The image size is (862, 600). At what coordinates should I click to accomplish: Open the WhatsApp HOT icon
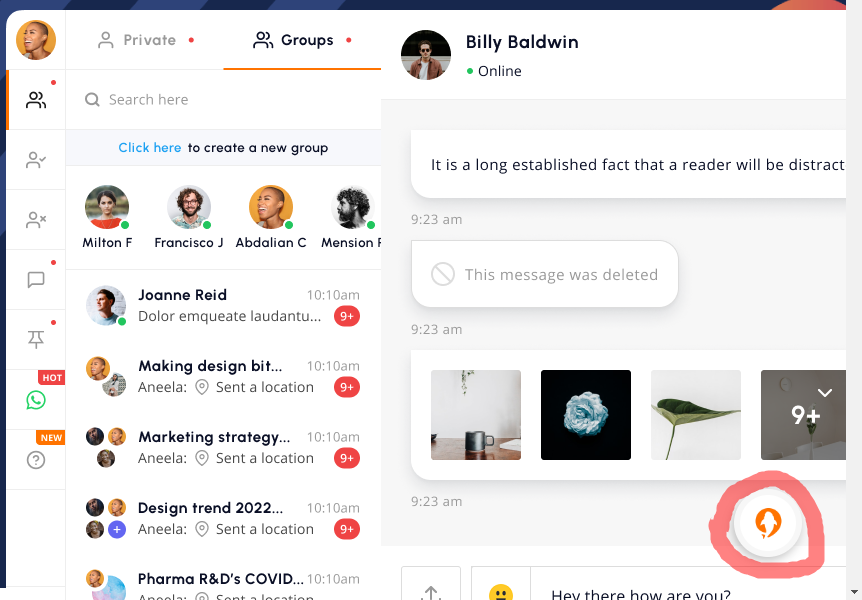36,400
